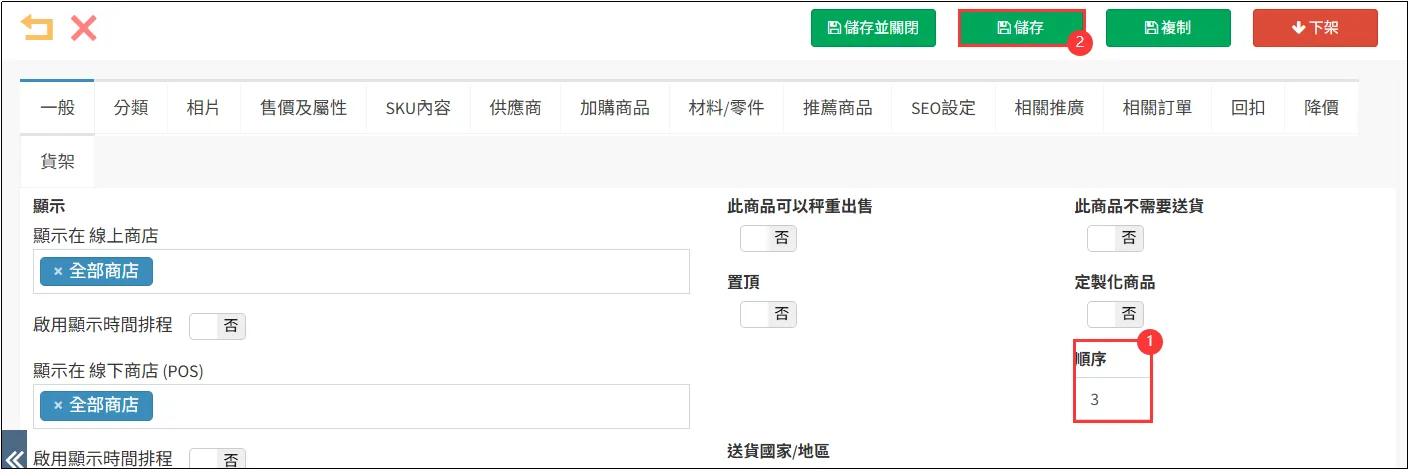Image resolution: width=1410 pixels, height=470 pixels.
Task: Toggle 此商品可以秤重出售 switch
Action: point(768,238)
